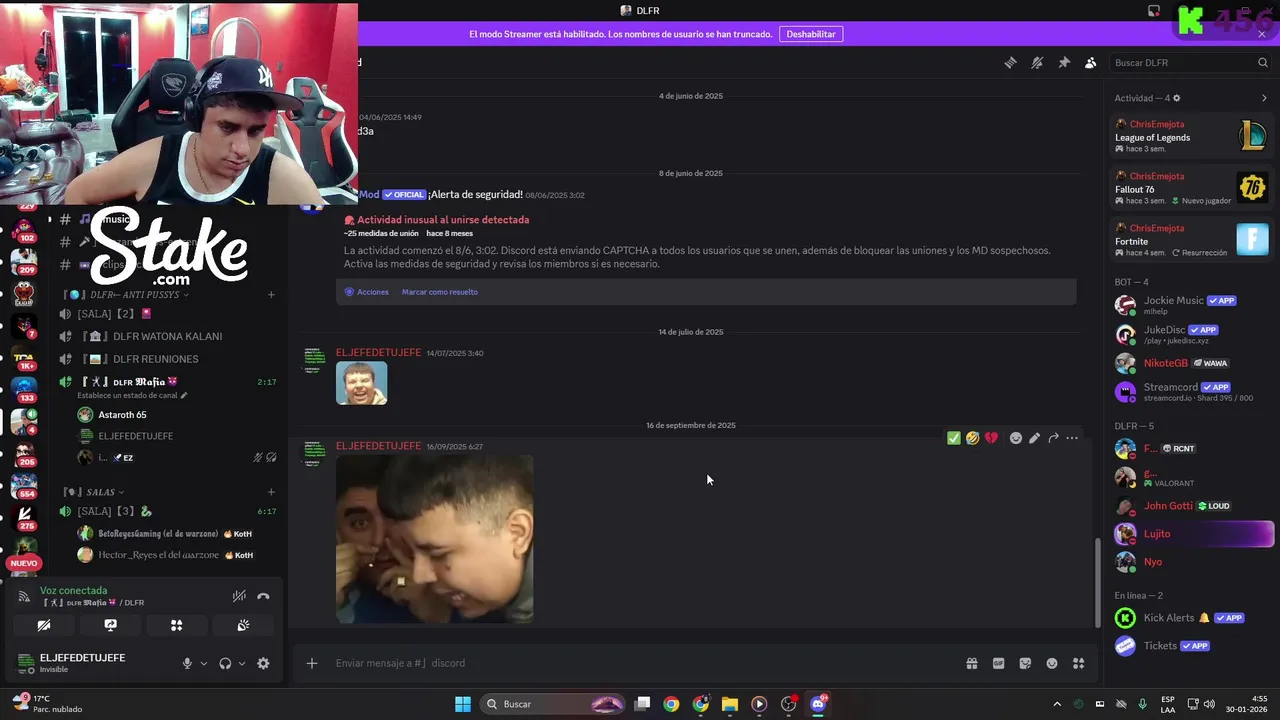Viewport: 1280px width, 720px height.
Task: Click the forward message arrow icon
Action: click(x=1053, y=438)
